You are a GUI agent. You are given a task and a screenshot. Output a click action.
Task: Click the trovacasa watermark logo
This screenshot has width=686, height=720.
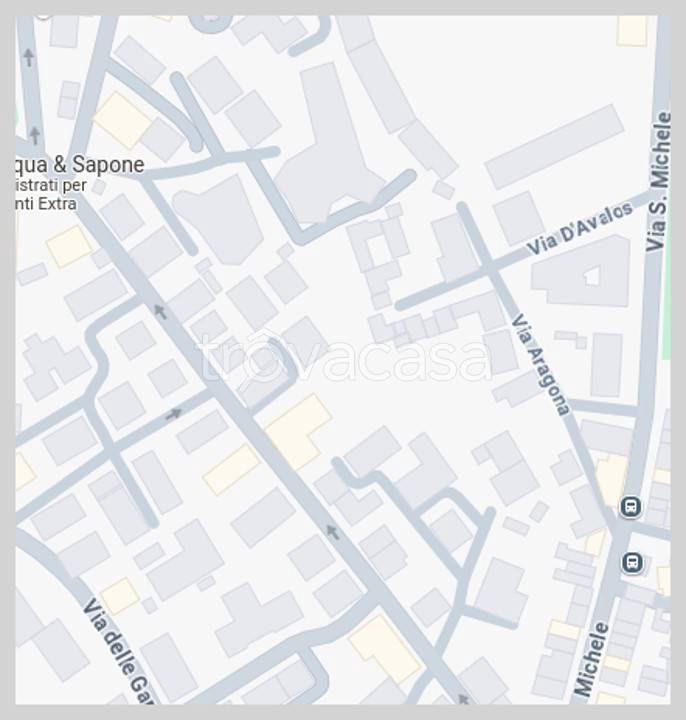point(343,357)
